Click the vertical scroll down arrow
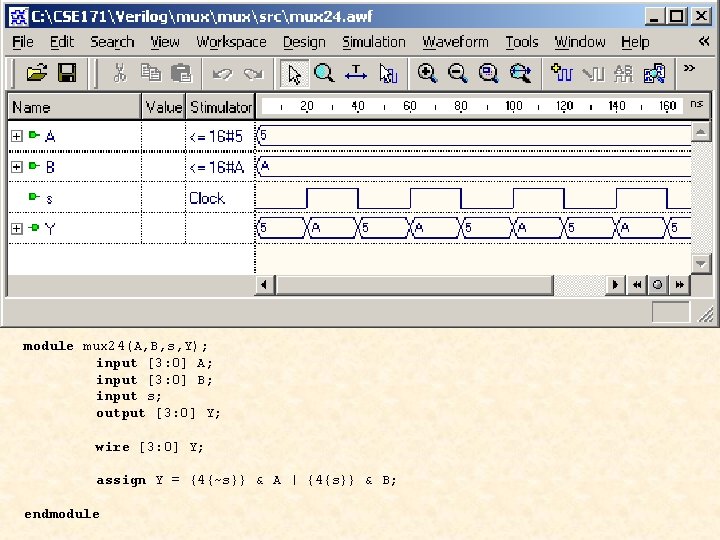 coord(701,264)
